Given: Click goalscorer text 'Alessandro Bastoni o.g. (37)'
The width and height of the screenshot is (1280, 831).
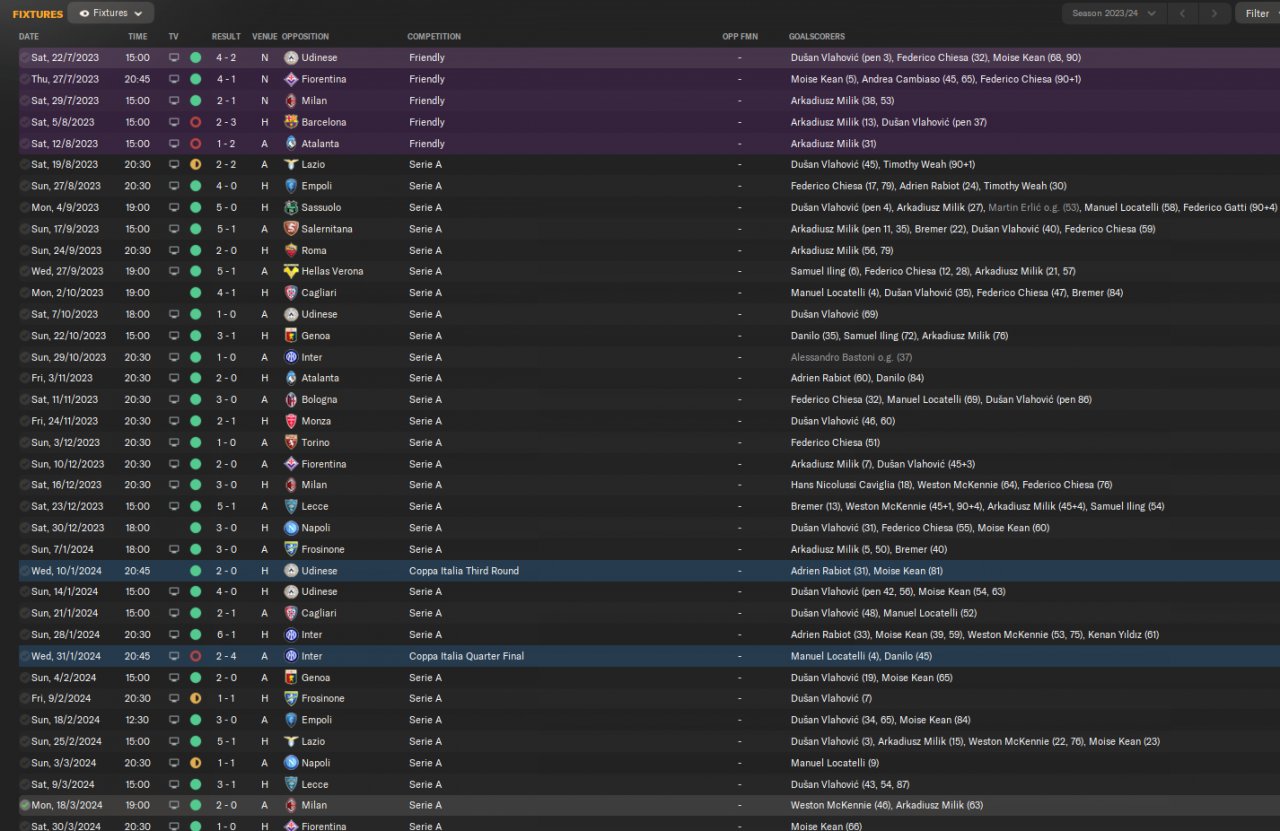Looking at the screenshot, I should click(851, 357).
